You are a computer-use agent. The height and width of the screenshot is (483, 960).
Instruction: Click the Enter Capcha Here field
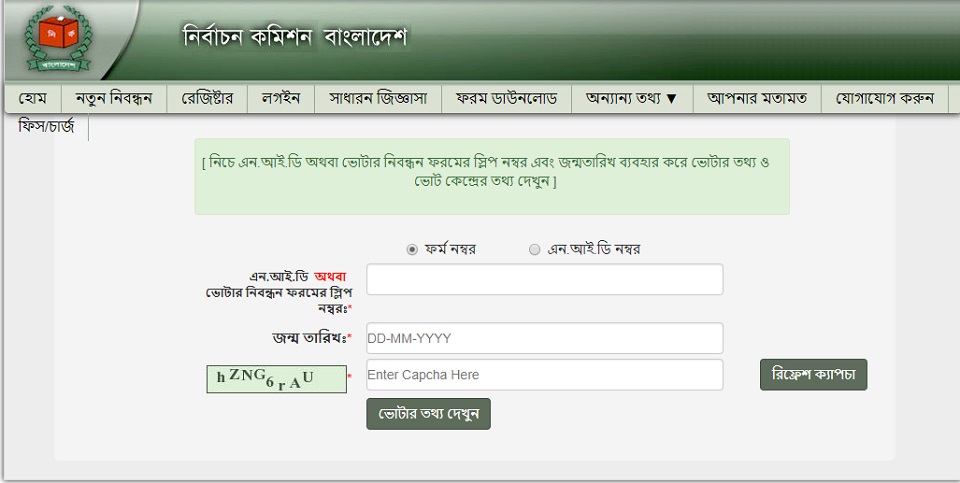(544, 375)
